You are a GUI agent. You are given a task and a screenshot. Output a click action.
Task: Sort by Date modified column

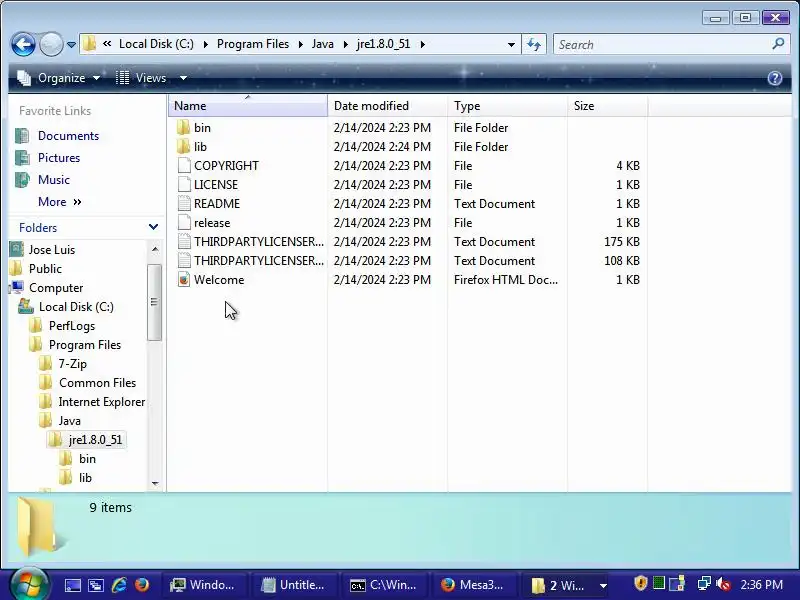coord(387,106)
